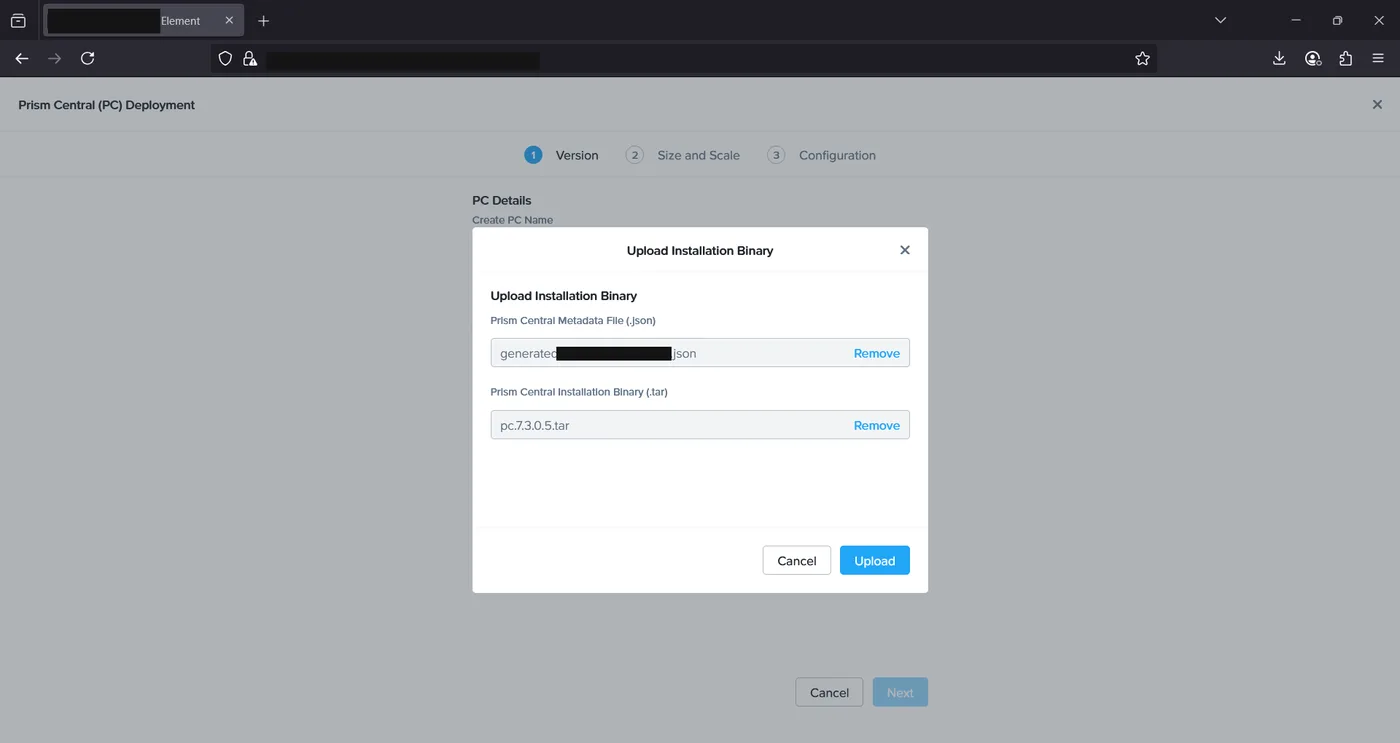This screenshot has height=743, width=1400.
Task: Click the metadata file input field
Action: pos(700,353)
